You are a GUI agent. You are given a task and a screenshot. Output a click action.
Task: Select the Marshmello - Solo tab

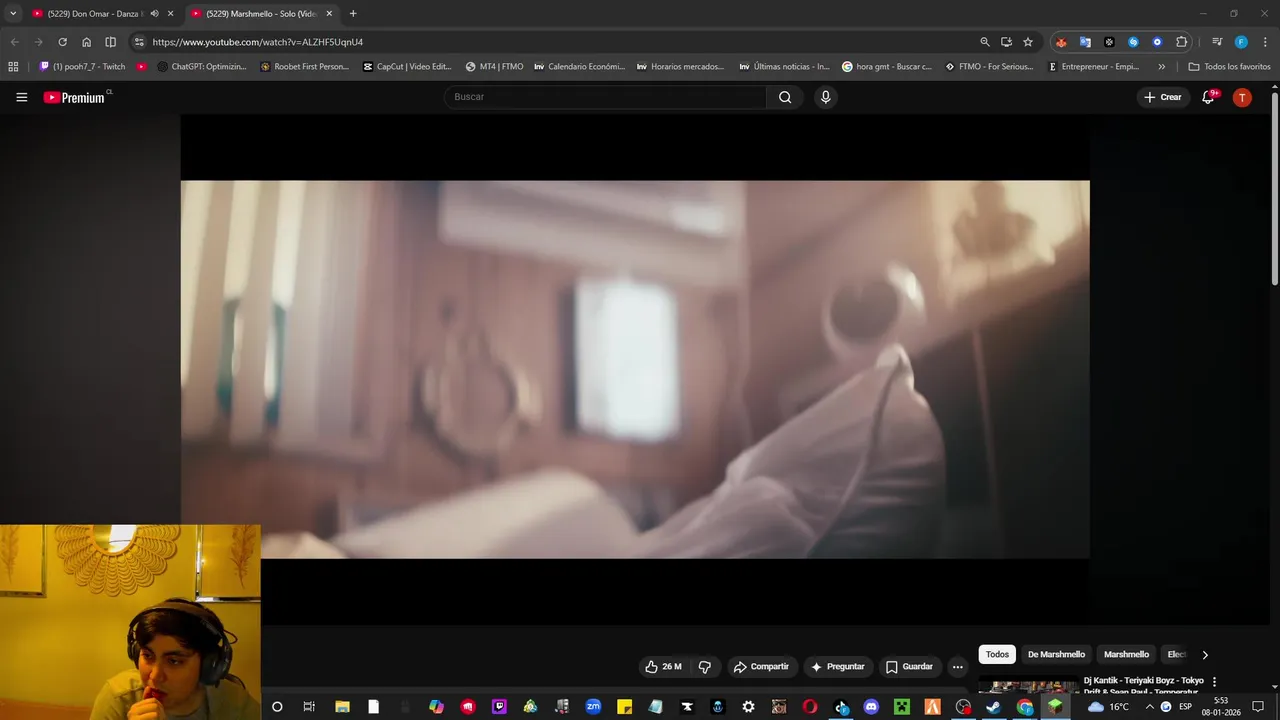(260, 14)
